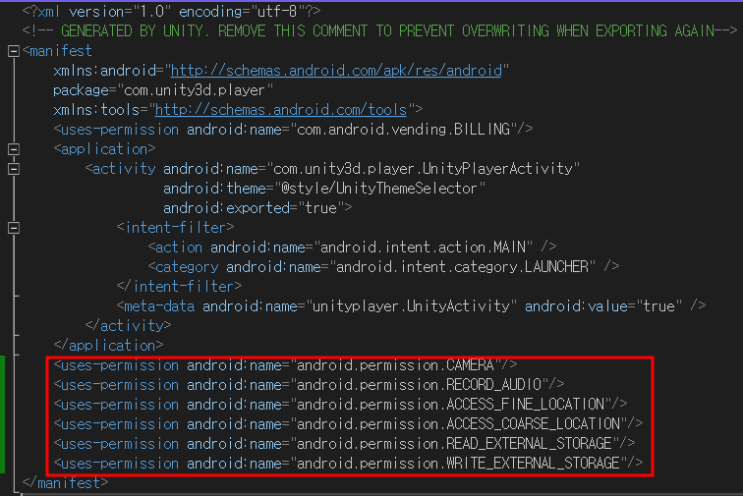This screenshot has width=743, height=496.
Task: Click the xmlns:android attribute name
Action: point(105,71)
